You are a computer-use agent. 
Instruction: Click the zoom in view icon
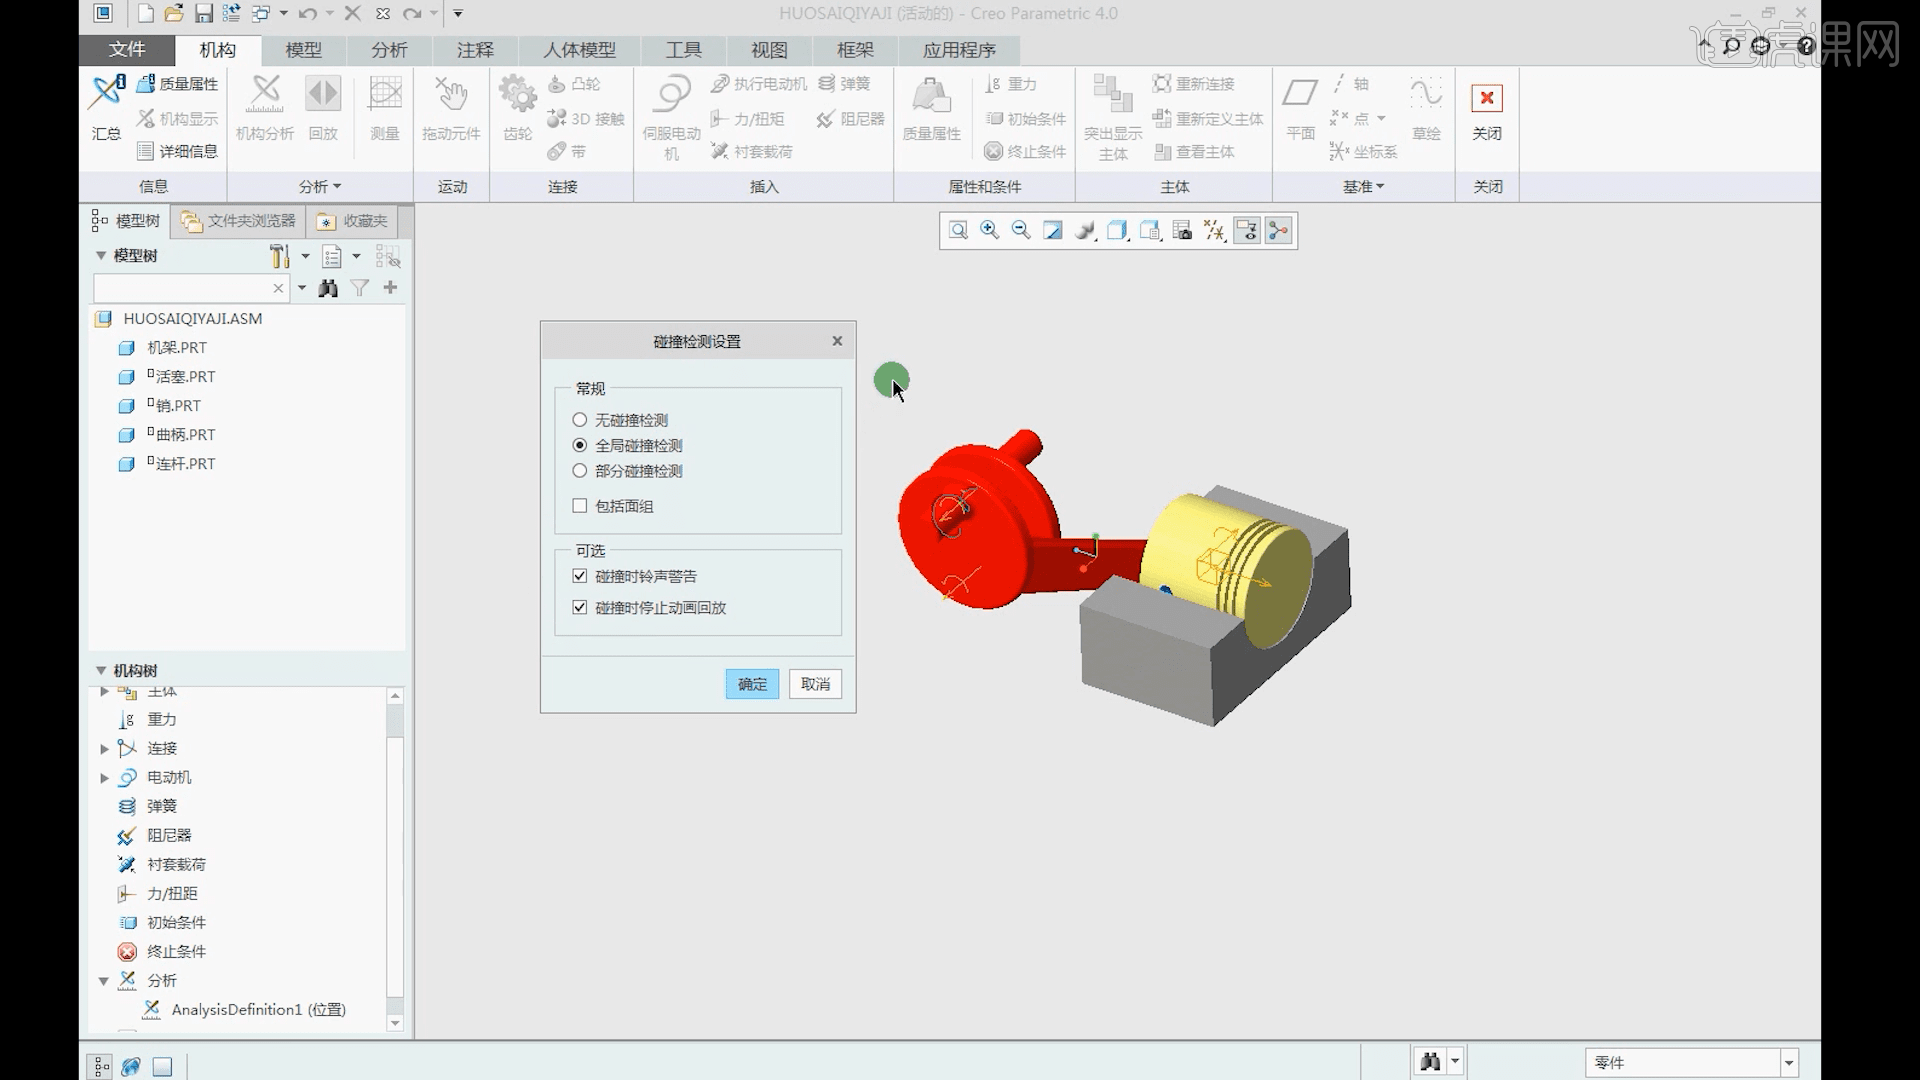(x=989, y=231)
